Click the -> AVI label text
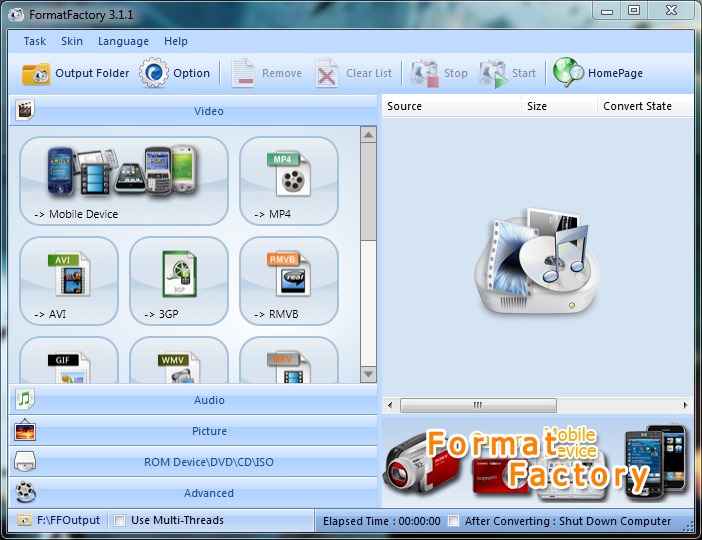Screen dimensions: 702x540 tap(50, 314)
